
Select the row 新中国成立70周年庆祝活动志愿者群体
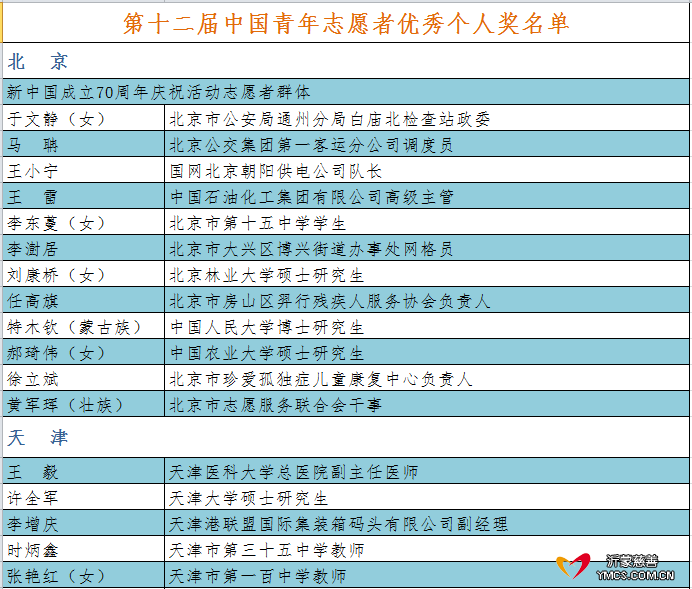click(x=346, y=92)
